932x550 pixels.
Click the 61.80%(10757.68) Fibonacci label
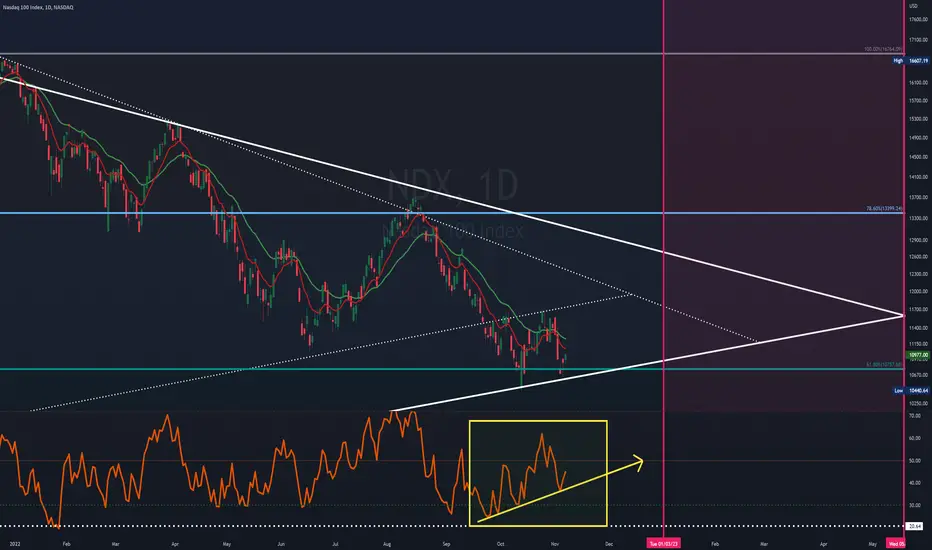click(x=884, y=365)
